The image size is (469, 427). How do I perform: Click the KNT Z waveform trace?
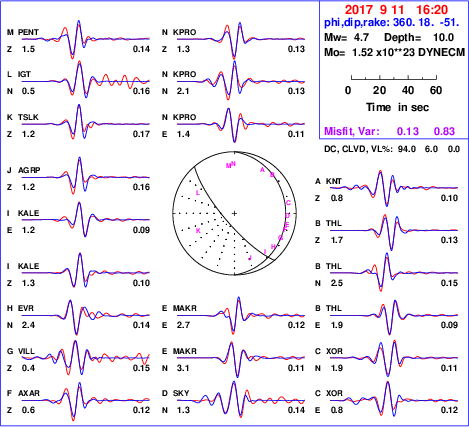[394, 188]
